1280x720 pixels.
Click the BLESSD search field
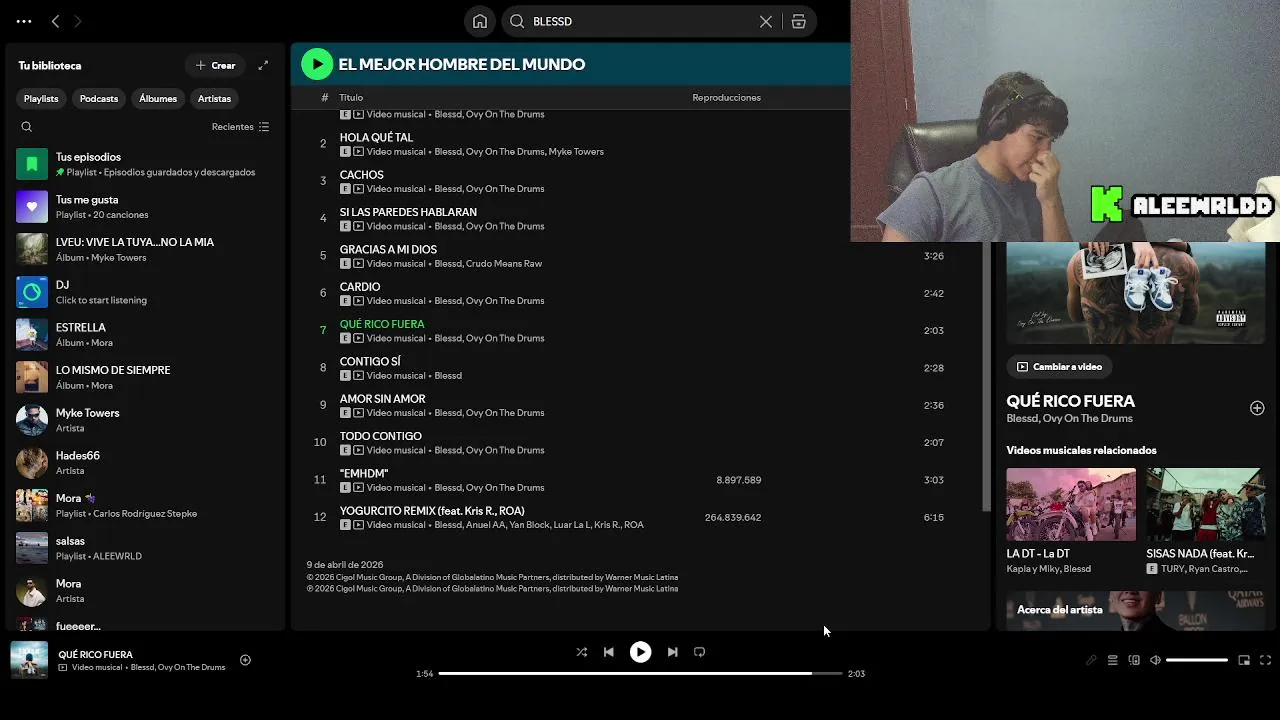[x=640, y=21]
